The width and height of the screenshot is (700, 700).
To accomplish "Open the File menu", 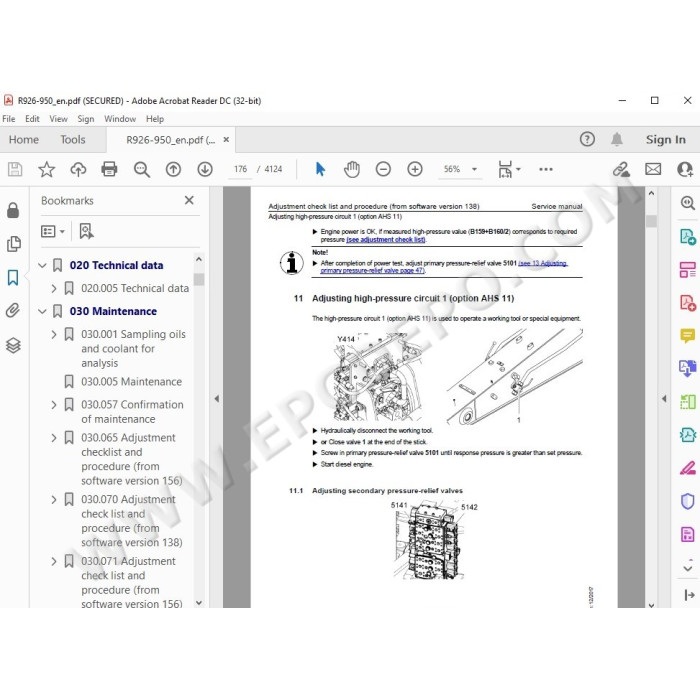I will click(8, 119).
